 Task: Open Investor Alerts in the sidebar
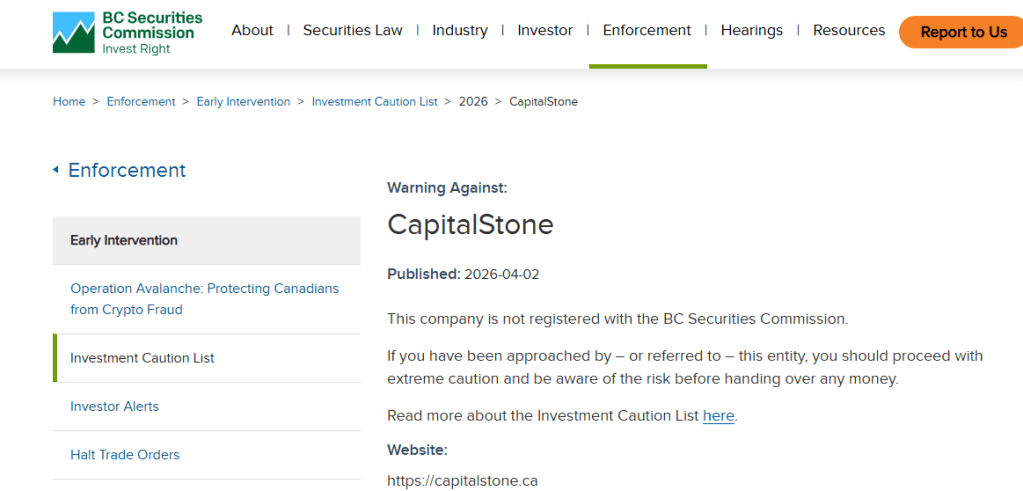114,406
